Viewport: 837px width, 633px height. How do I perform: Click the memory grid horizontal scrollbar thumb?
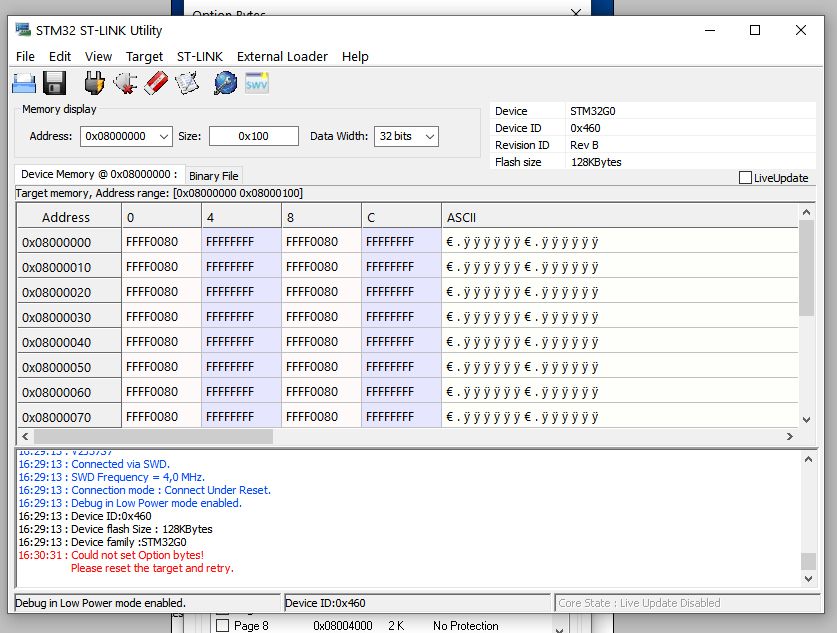[153, 437]
